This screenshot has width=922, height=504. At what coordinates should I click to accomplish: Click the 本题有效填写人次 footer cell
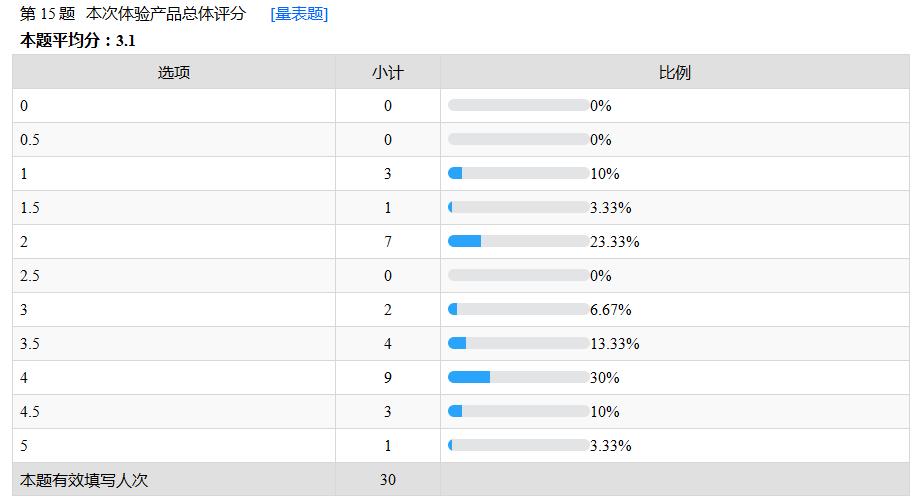point(84,480)
